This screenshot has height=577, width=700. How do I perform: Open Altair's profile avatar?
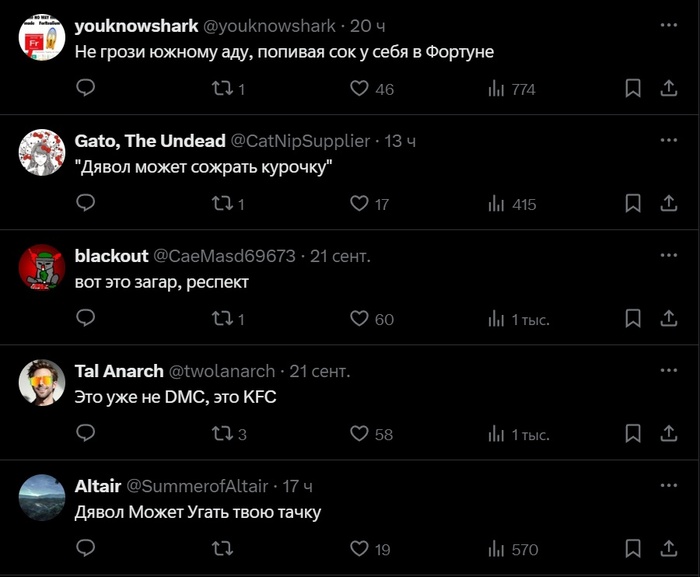pos(42,498)
